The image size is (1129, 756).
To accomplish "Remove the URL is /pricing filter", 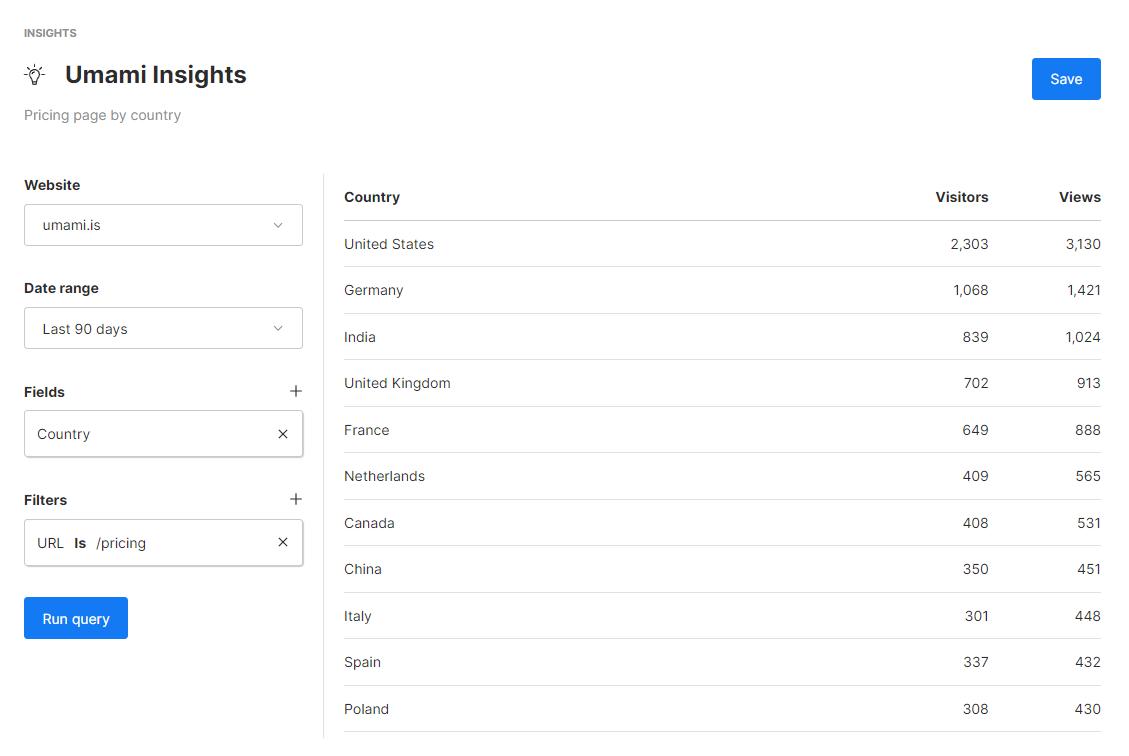I will click(x=283, y=542).
